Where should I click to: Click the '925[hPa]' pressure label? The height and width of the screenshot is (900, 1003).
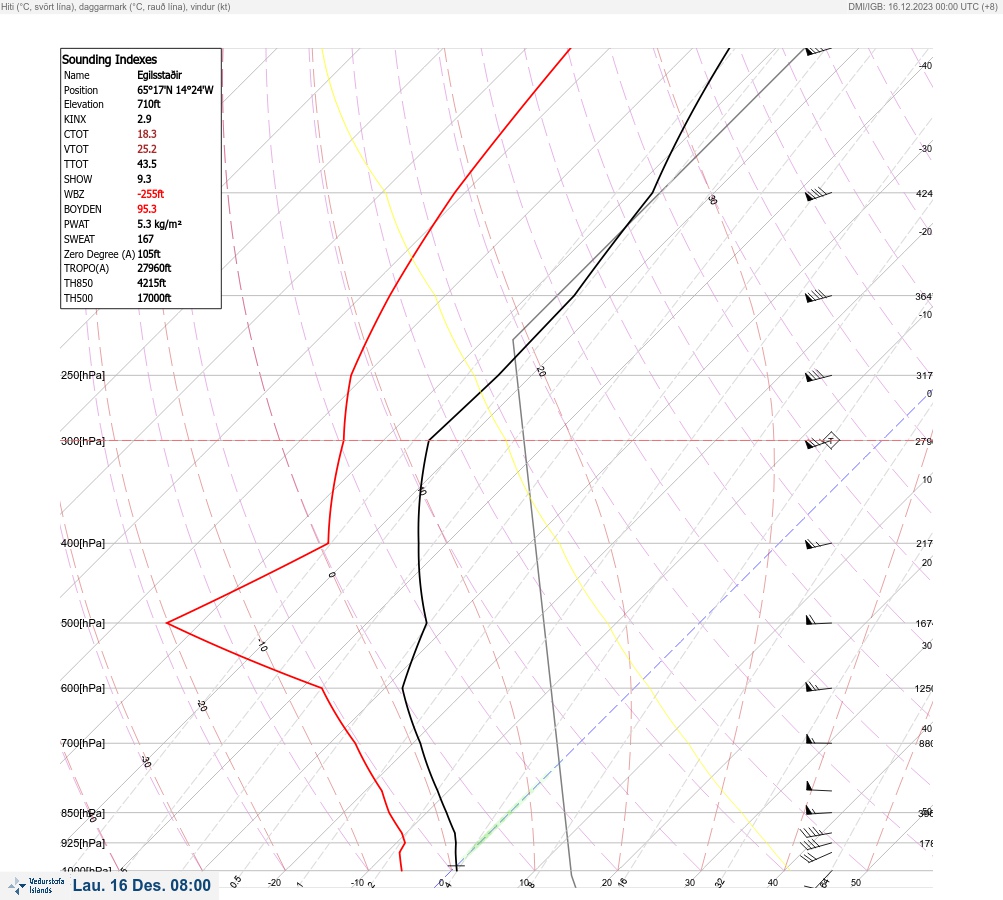[83, 843]
